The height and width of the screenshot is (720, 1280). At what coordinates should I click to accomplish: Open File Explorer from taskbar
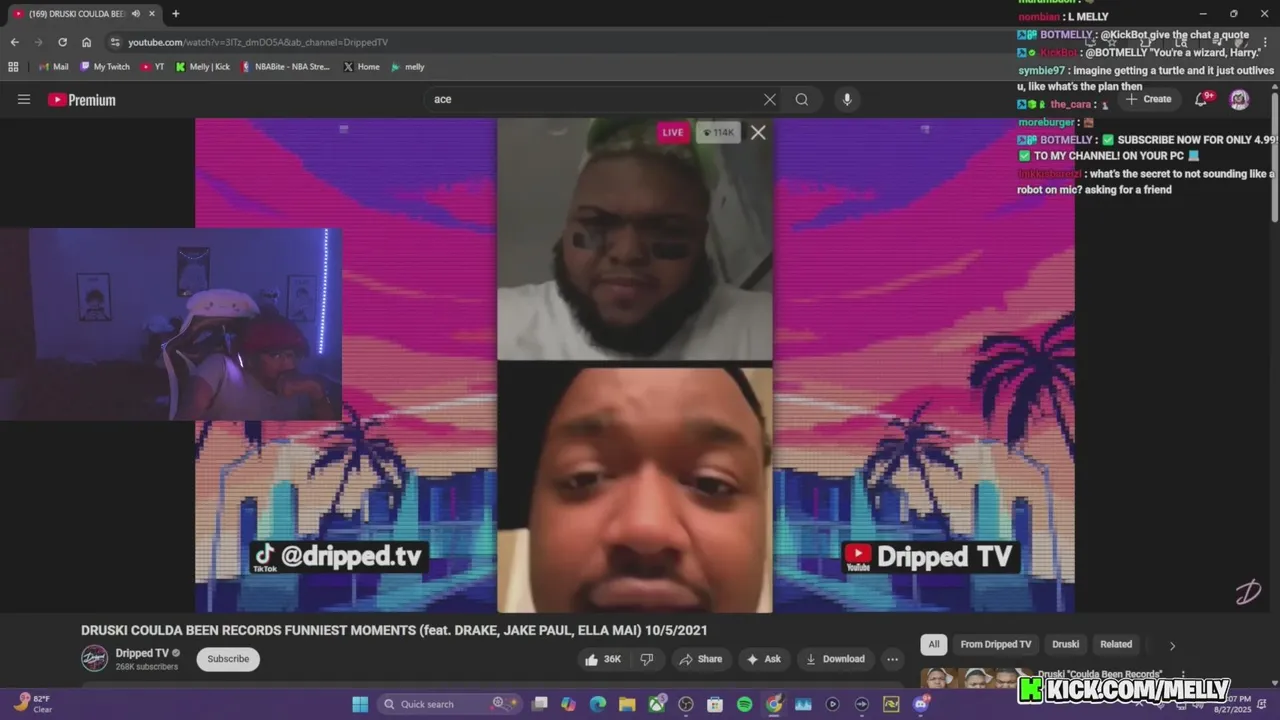627,704
